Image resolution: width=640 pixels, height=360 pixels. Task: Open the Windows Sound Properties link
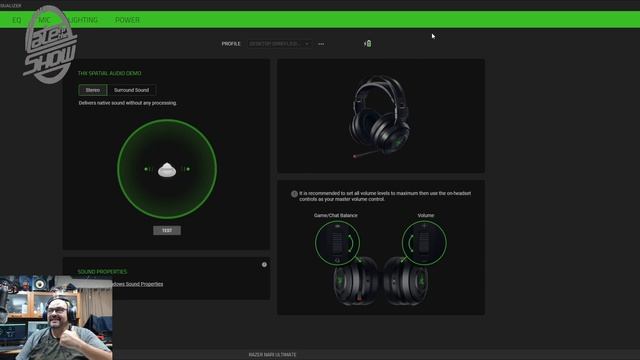click(137, 284)
